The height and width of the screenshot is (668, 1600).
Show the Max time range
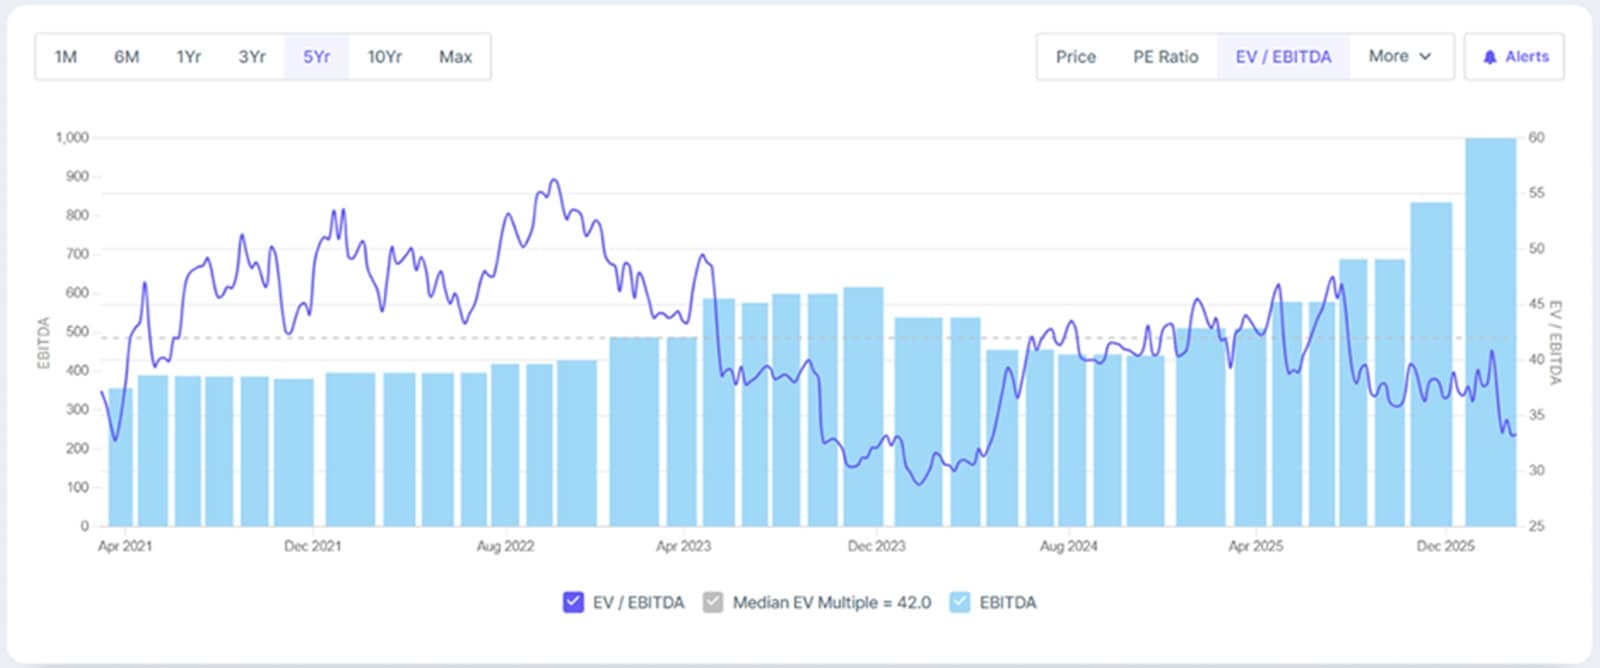pyautogui.click(x=455, y=57)
